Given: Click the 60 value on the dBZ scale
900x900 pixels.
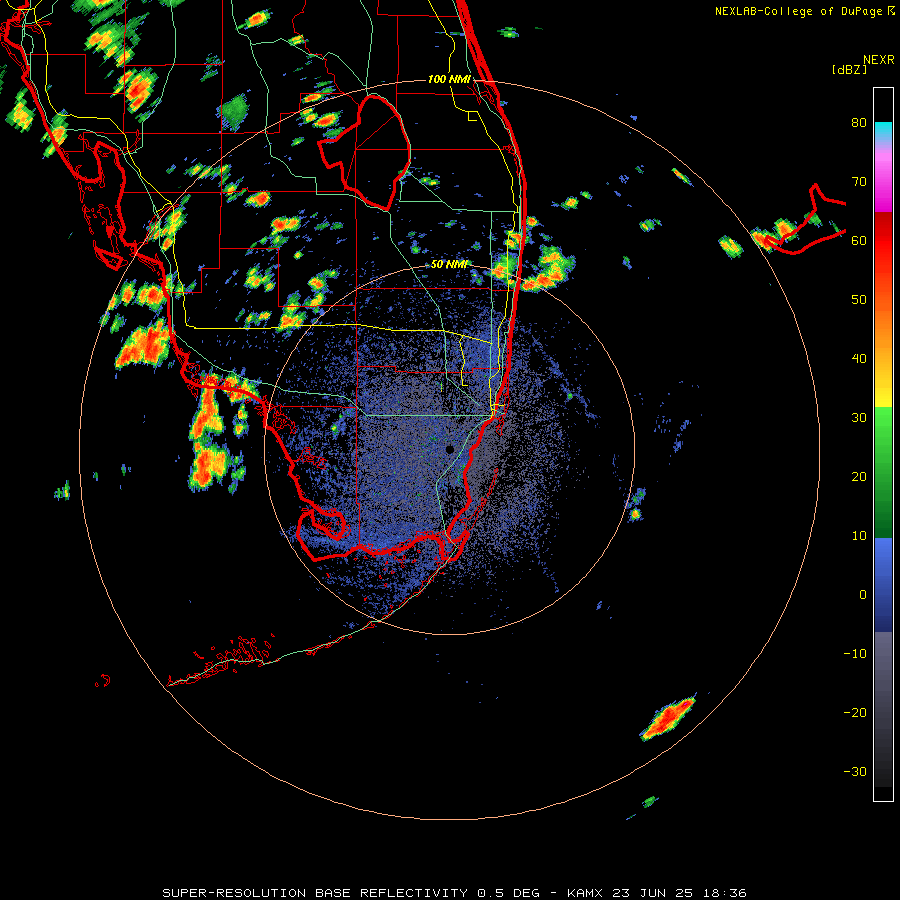Looking at the screenshot, I should [859, 241].
